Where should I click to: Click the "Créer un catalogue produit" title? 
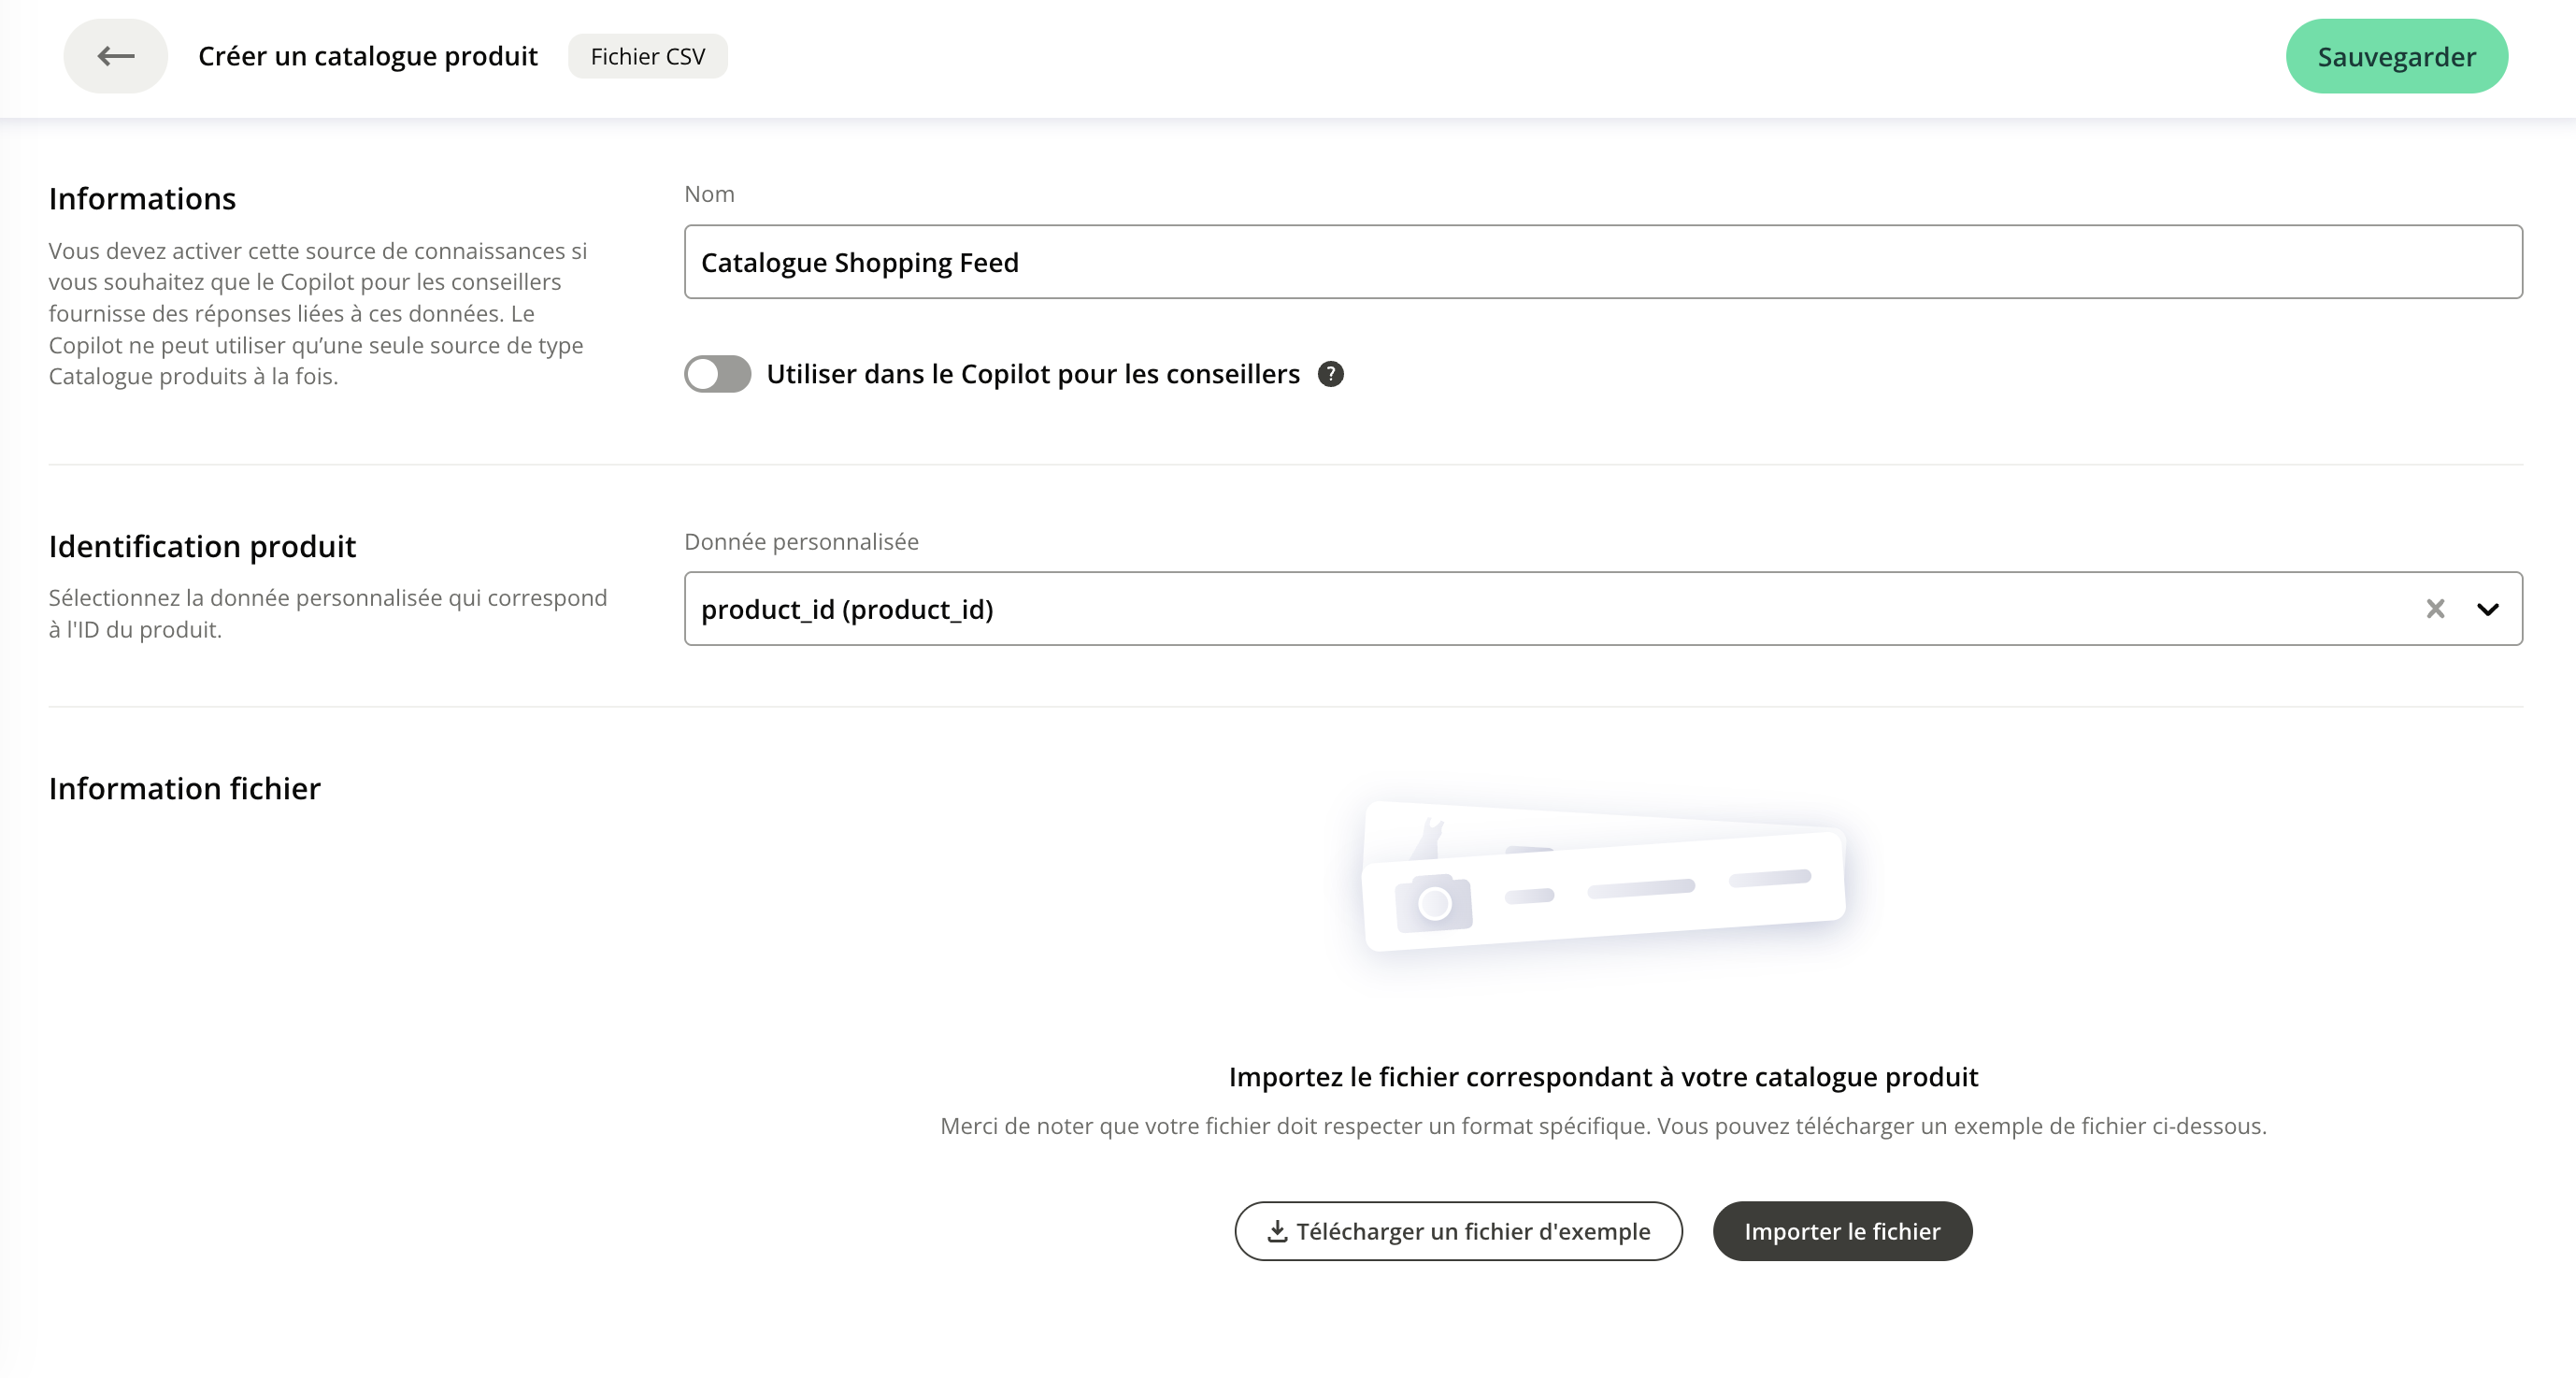point(367,56)
